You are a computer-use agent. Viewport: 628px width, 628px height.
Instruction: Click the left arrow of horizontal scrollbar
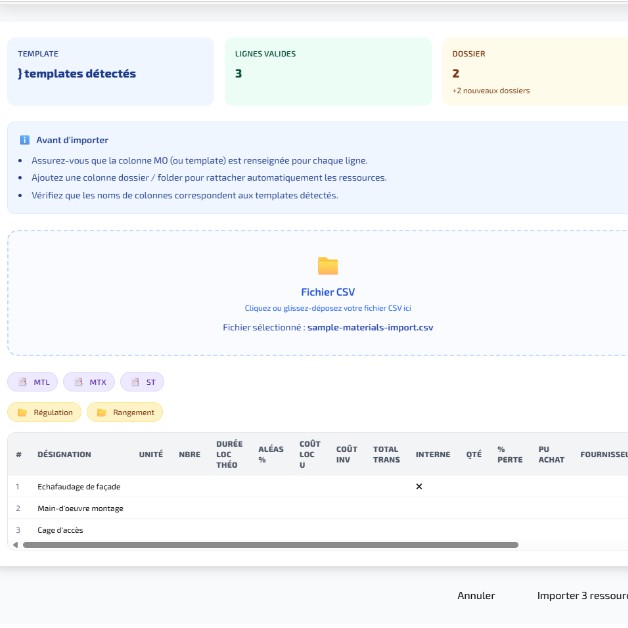[x=14, y=545]
